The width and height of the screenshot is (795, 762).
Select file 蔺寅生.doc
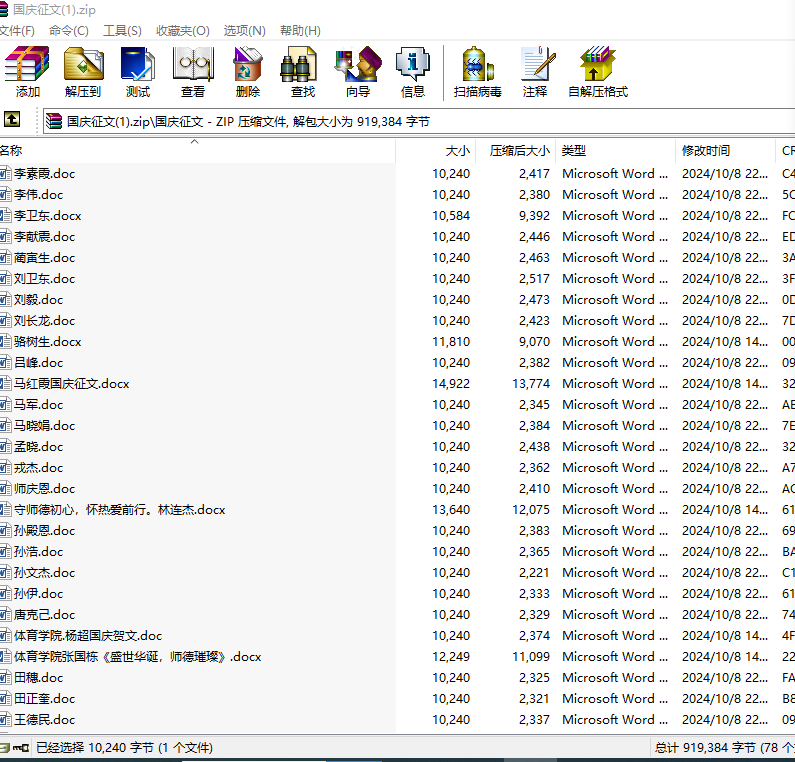(44, 258)
